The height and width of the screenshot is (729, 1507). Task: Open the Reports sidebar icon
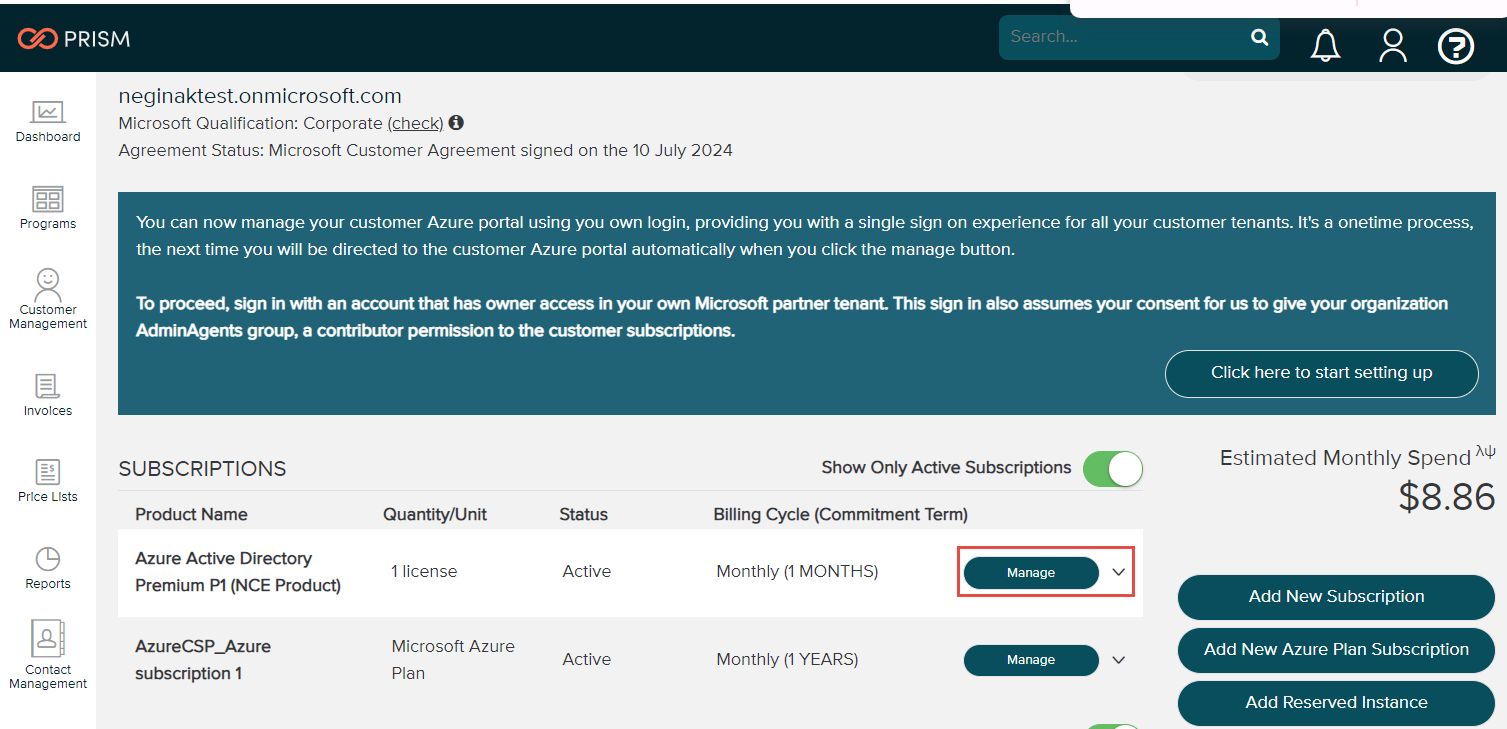tap(47, 567)
